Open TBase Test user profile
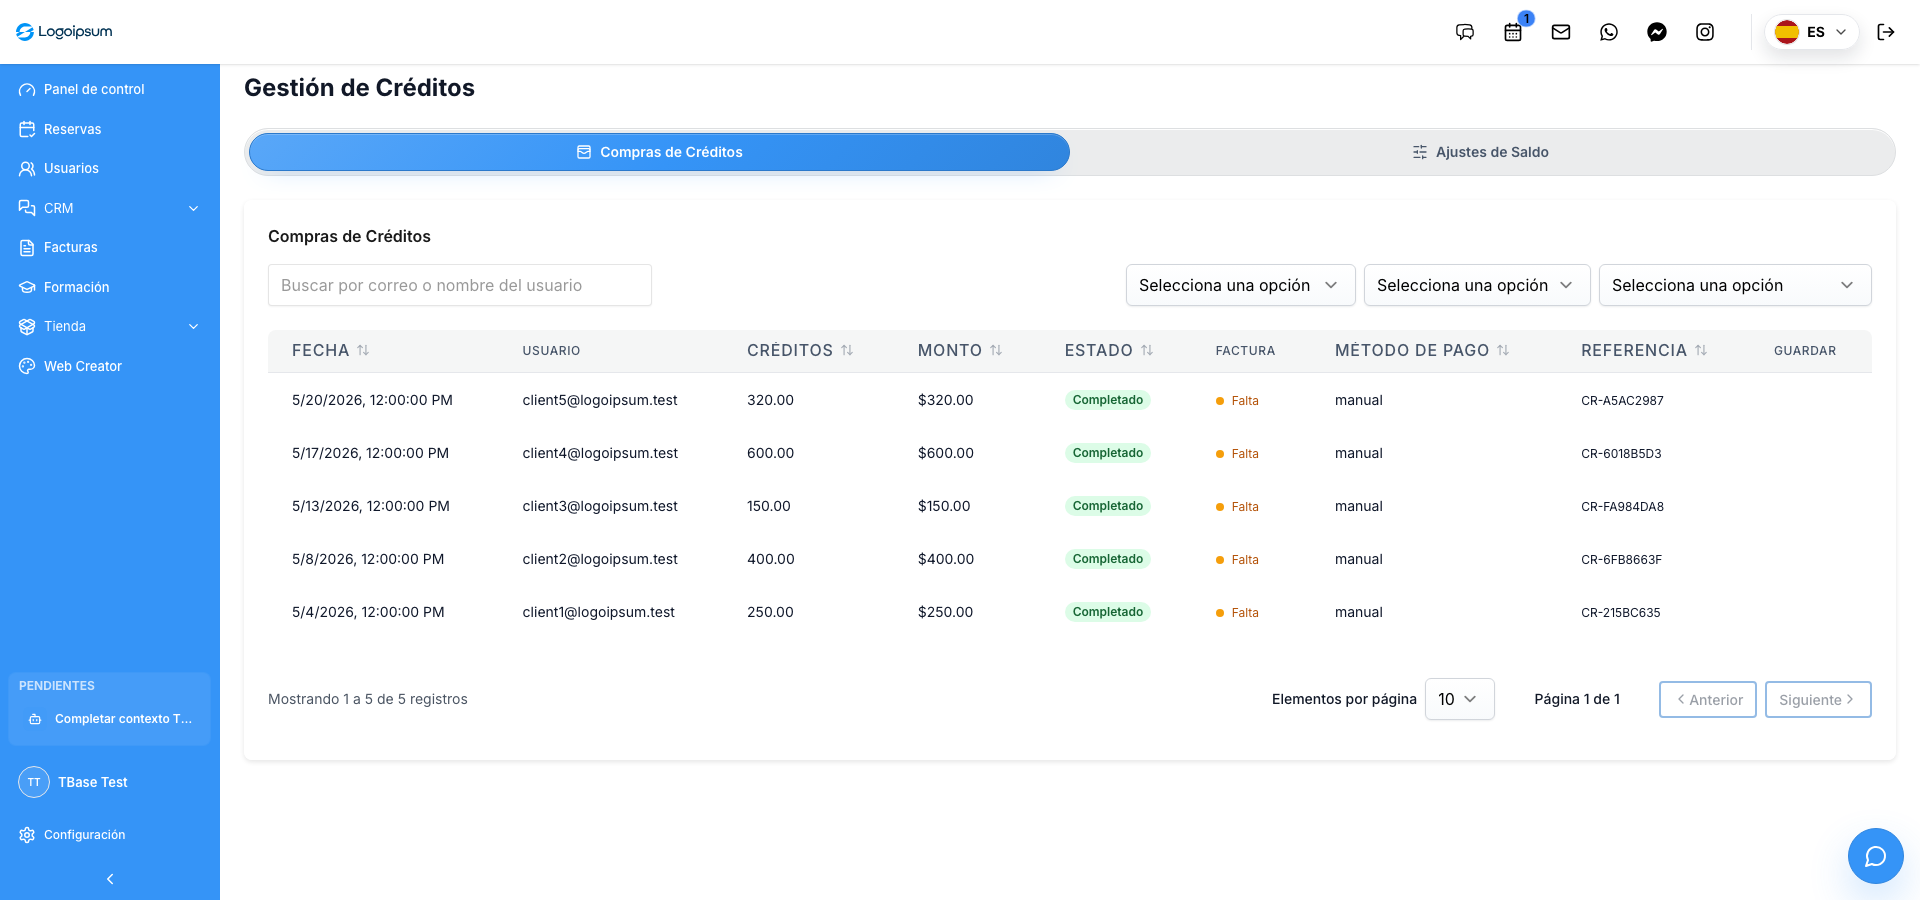This screenshot has height=900, width=1920. 93,782
